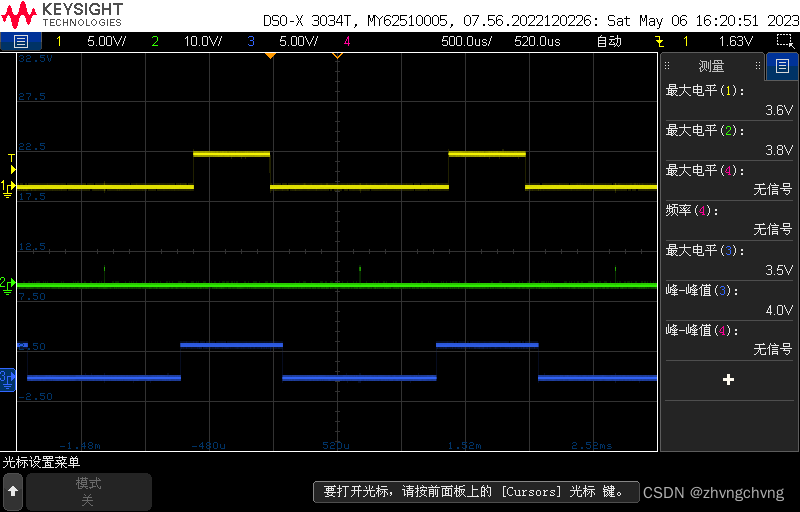
Task: Select the 峰-峰值(3) measurement
Action: pos(730,300)
